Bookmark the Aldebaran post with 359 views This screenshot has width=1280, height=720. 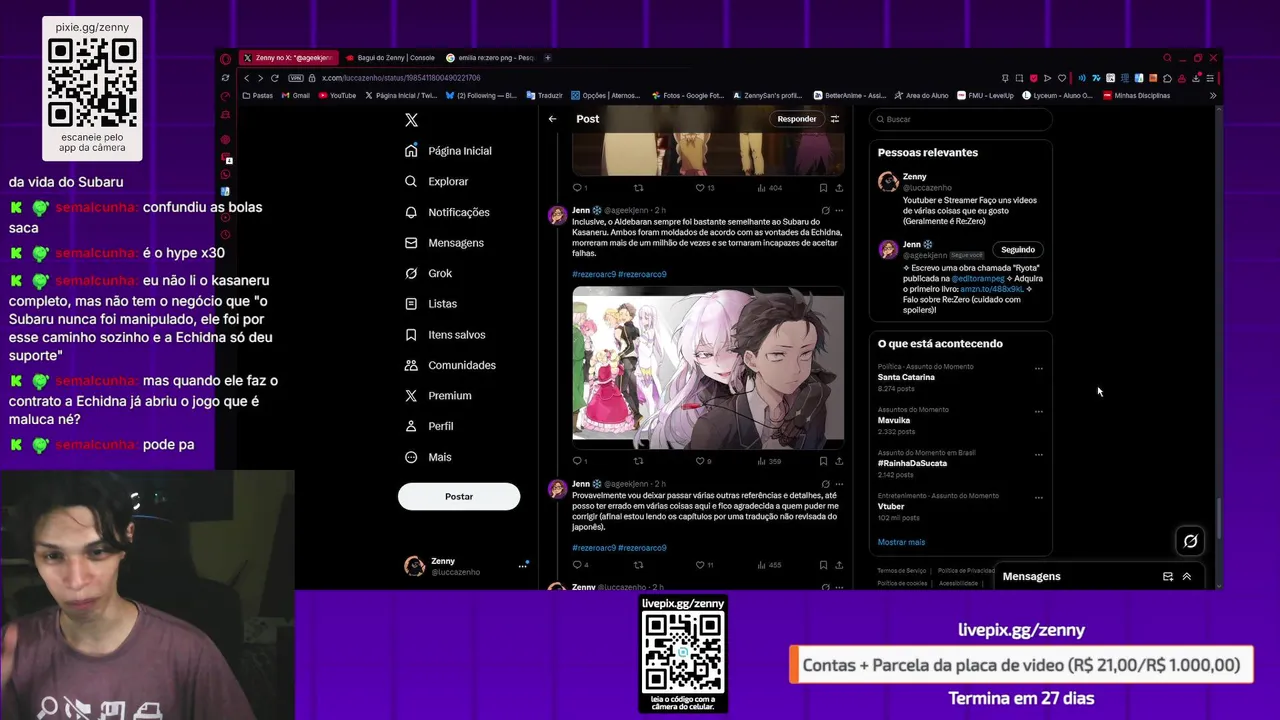point(823,461)
